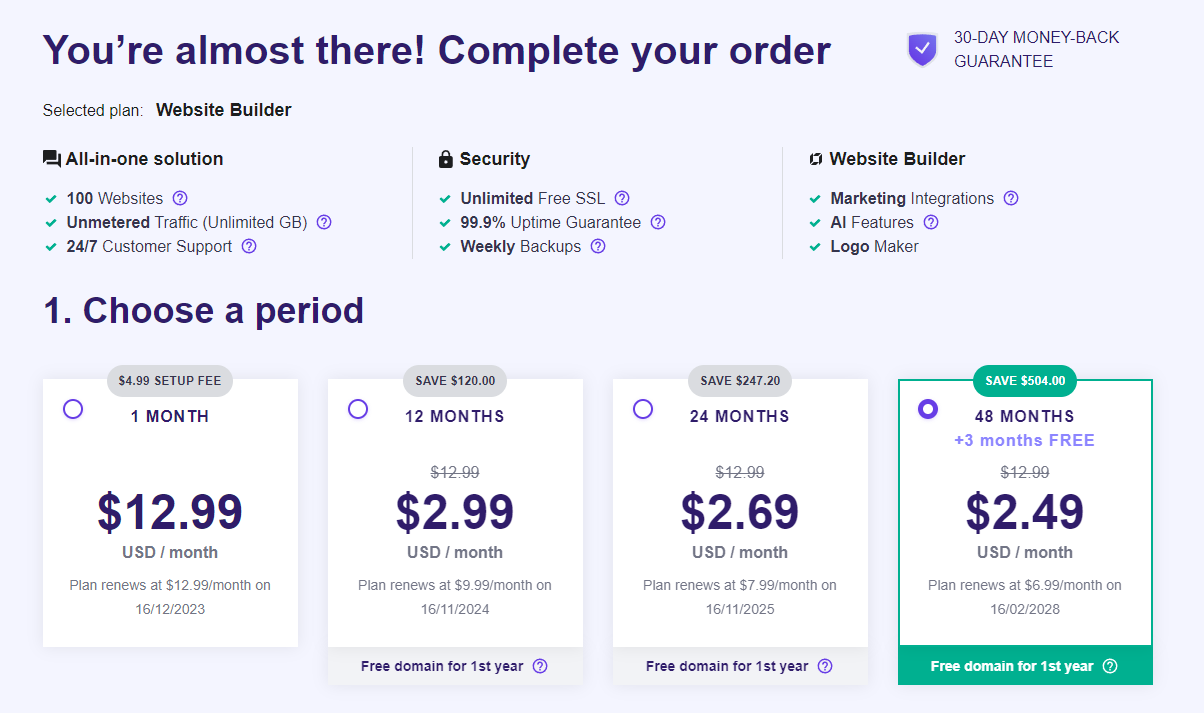Click help icon next to Customer Support
The image size is (1204, 713).
(x=249, y=246)
